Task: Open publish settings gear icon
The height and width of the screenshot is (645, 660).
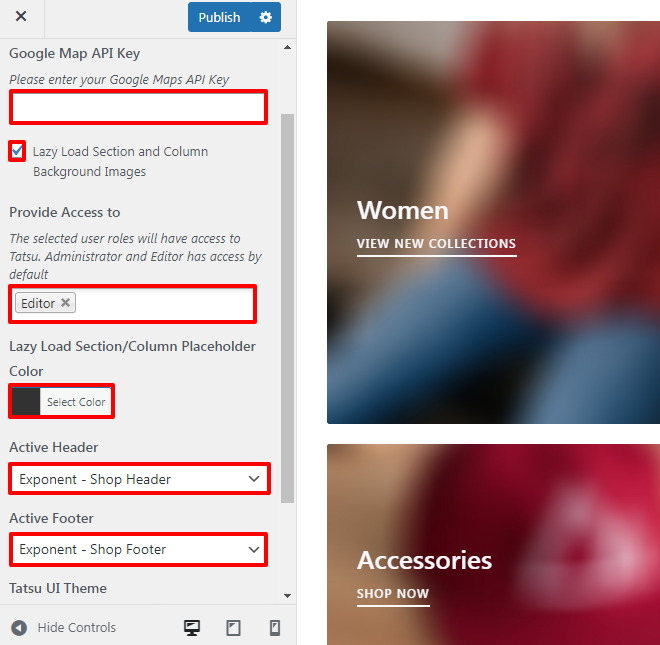Action: pos(266,17)
